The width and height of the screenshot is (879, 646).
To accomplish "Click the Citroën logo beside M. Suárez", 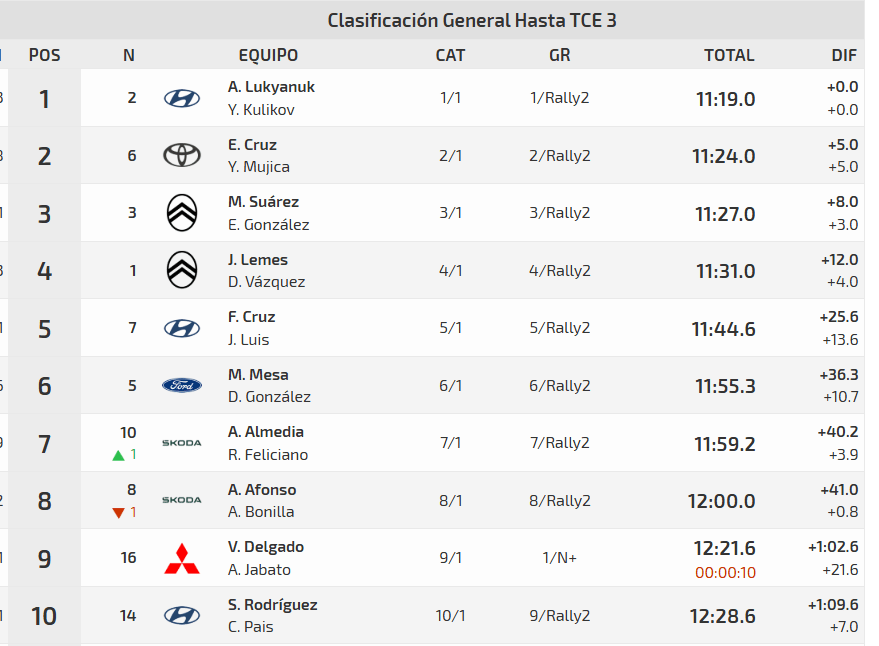I will tap(182, 213).
